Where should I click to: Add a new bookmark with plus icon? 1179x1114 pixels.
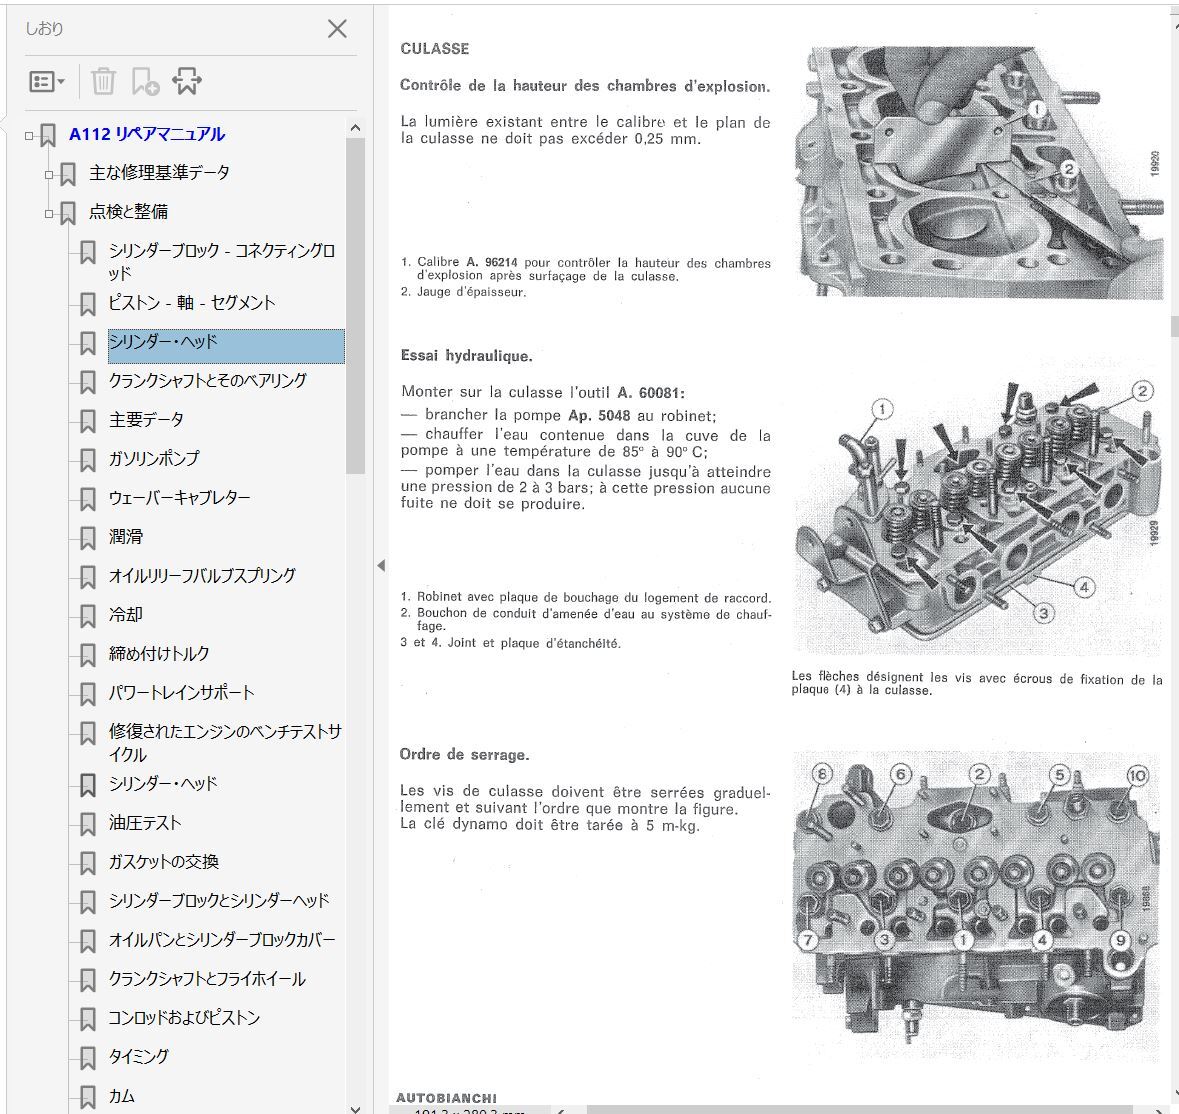click(x=144, y=81)
